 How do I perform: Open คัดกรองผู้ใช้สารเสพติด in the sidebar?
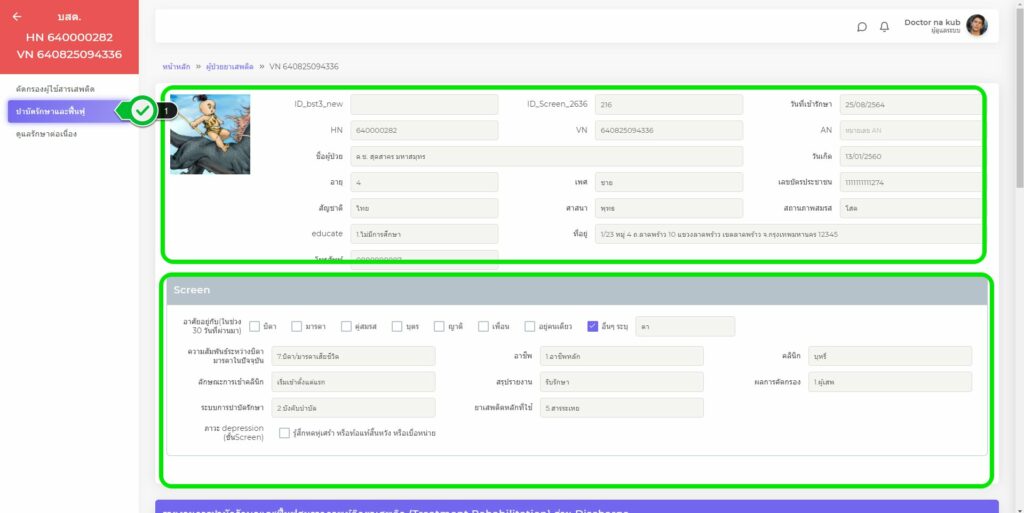56,89
